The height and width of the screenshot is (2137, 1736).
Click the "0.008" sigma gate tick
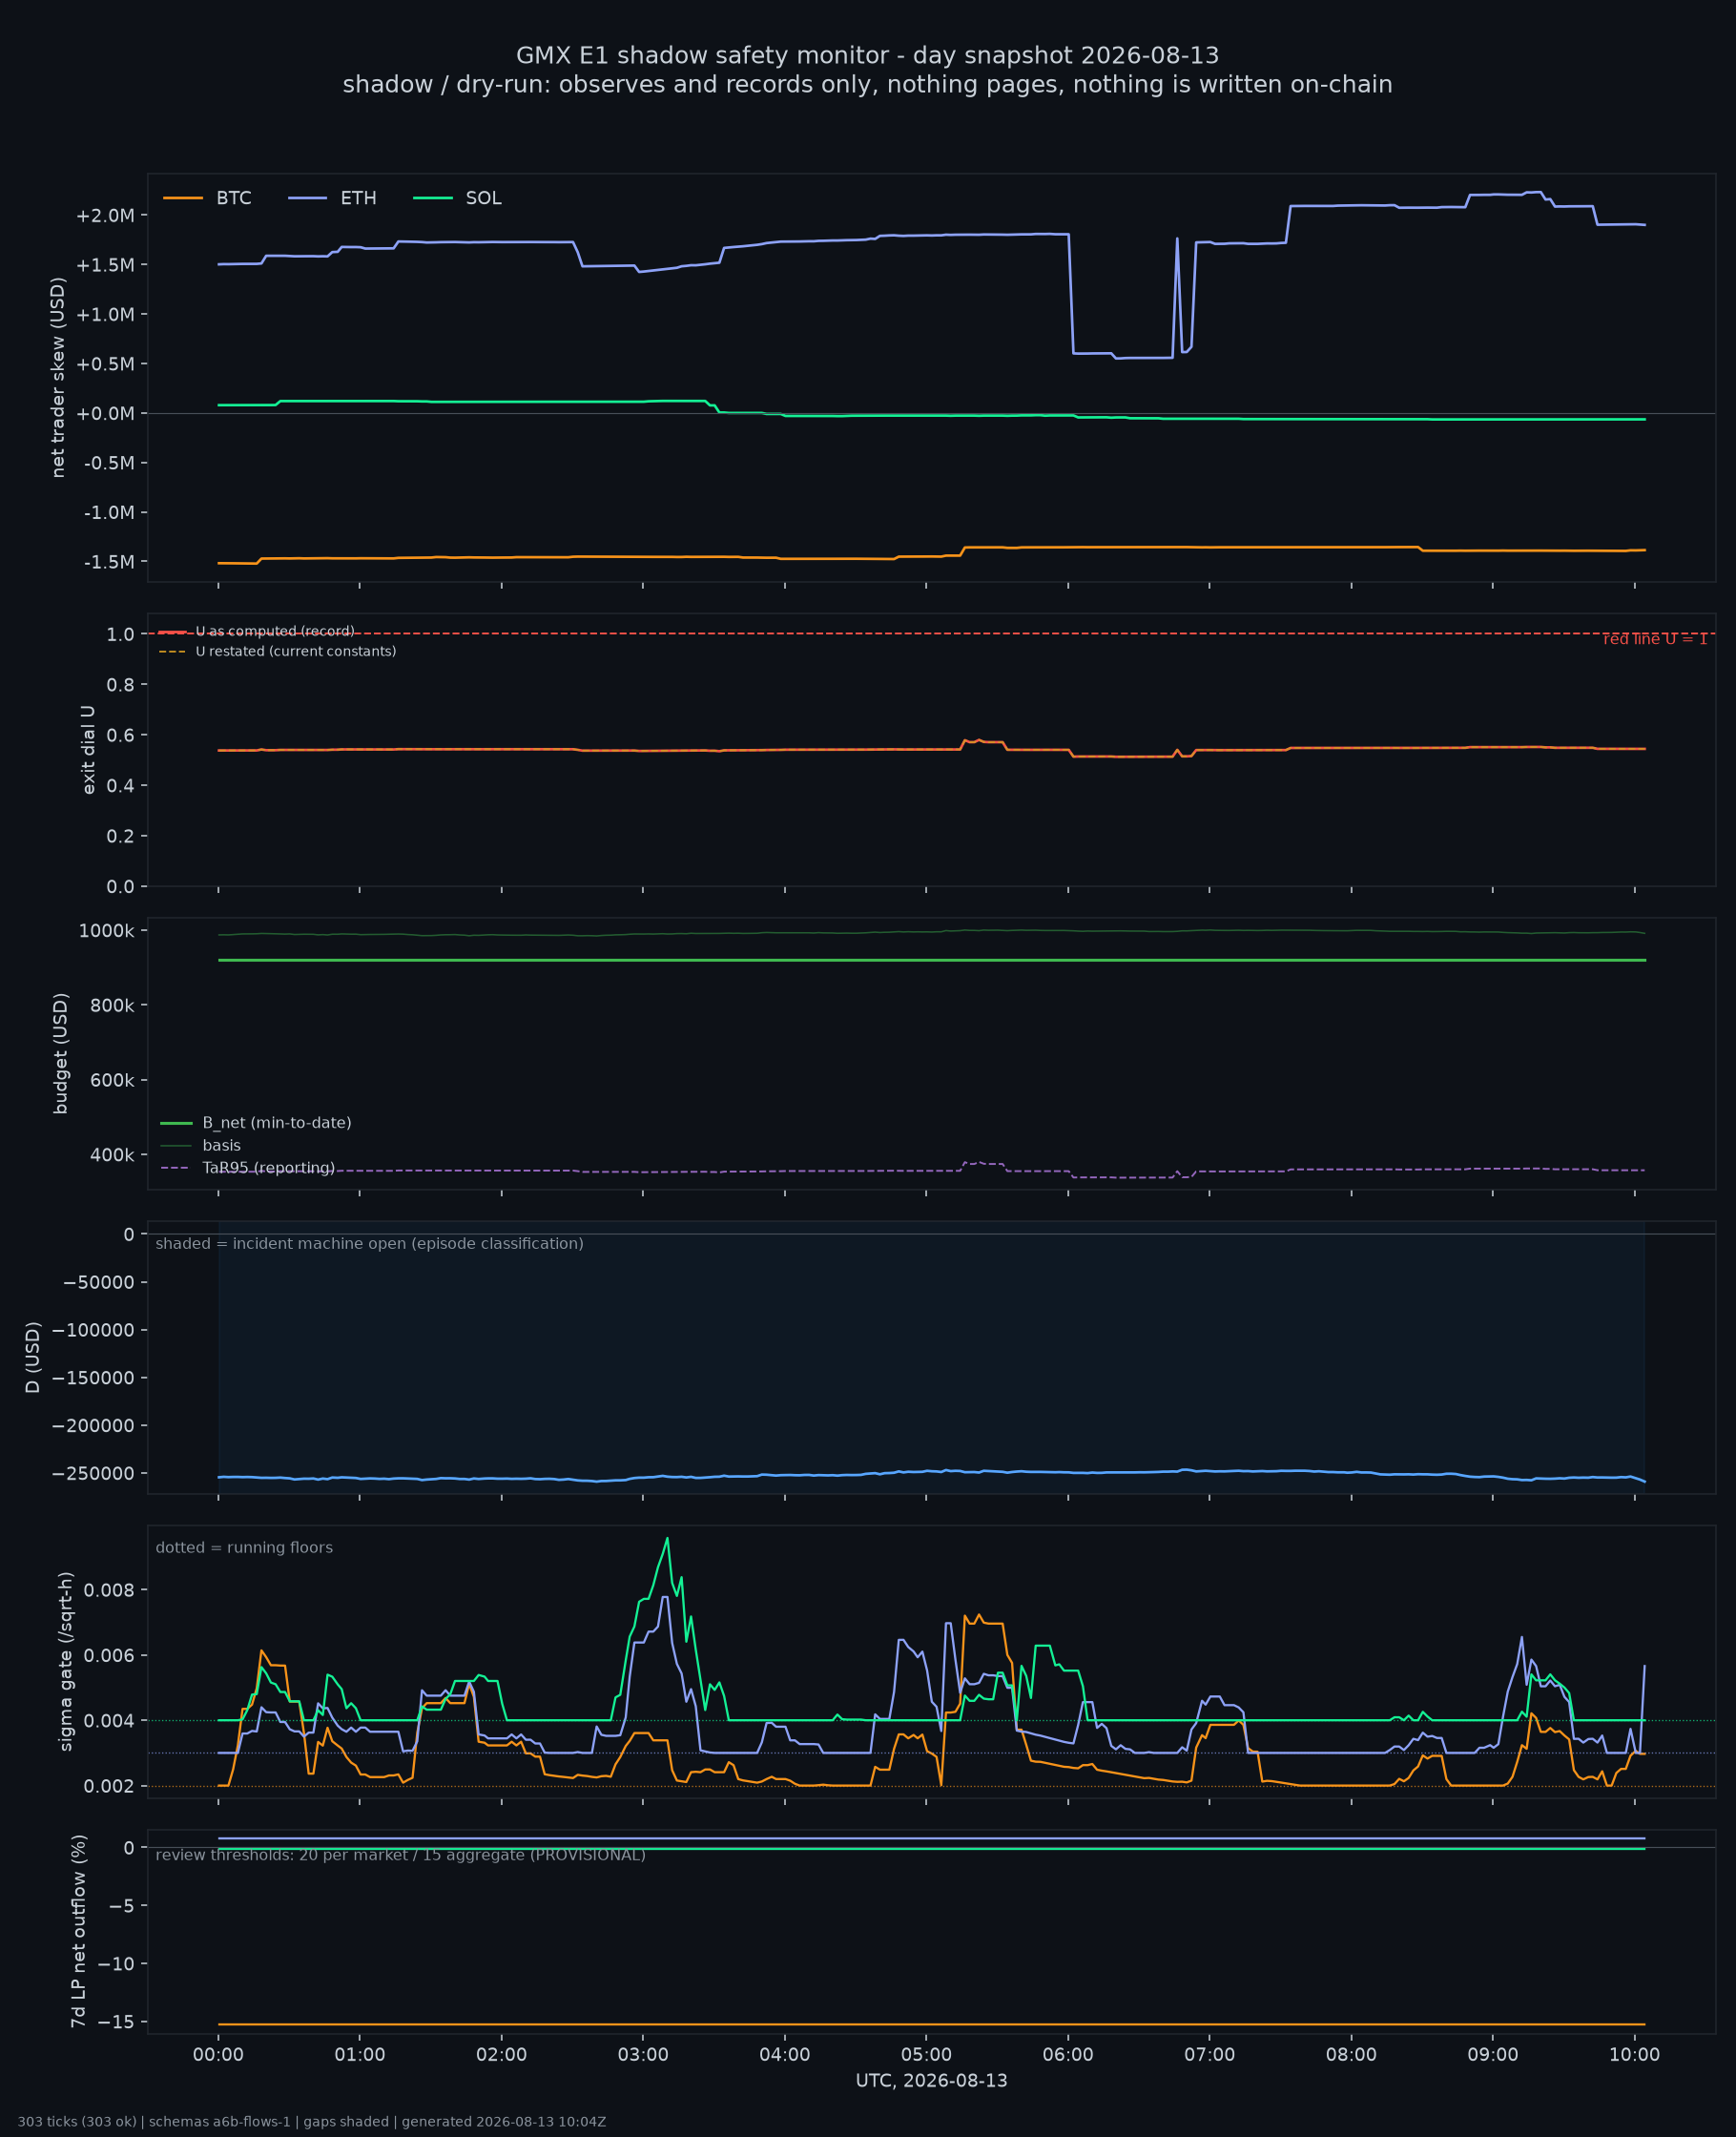pos(107,1590)
